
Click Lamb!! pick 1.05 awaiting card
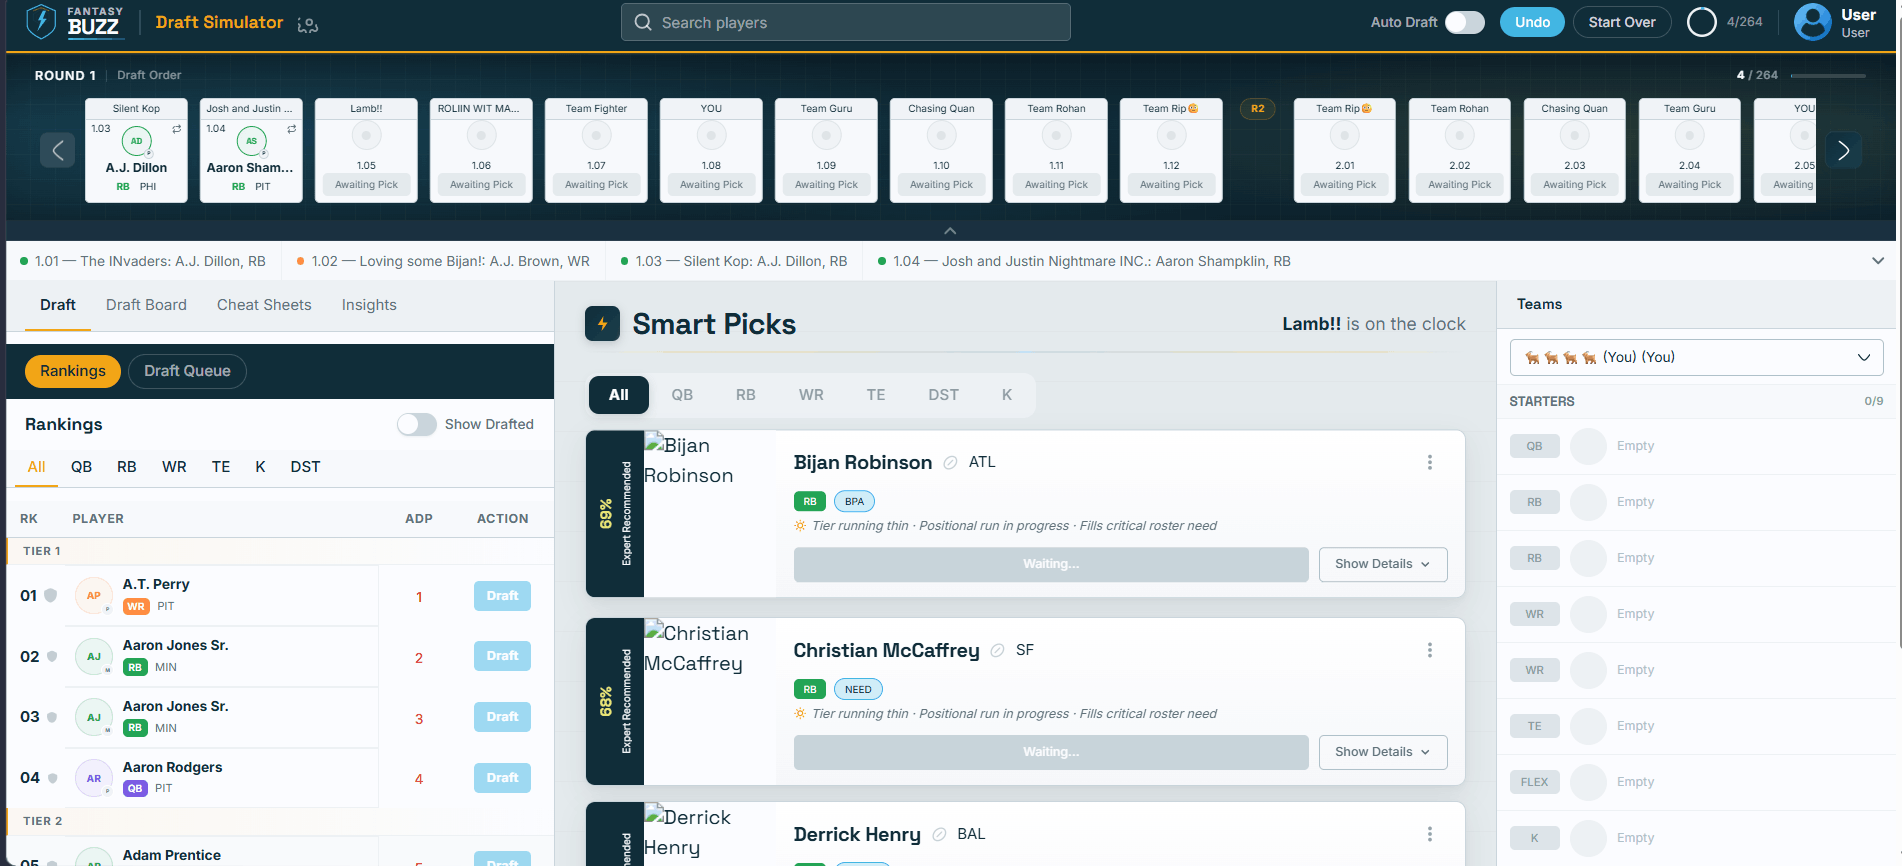click(366, 150)
